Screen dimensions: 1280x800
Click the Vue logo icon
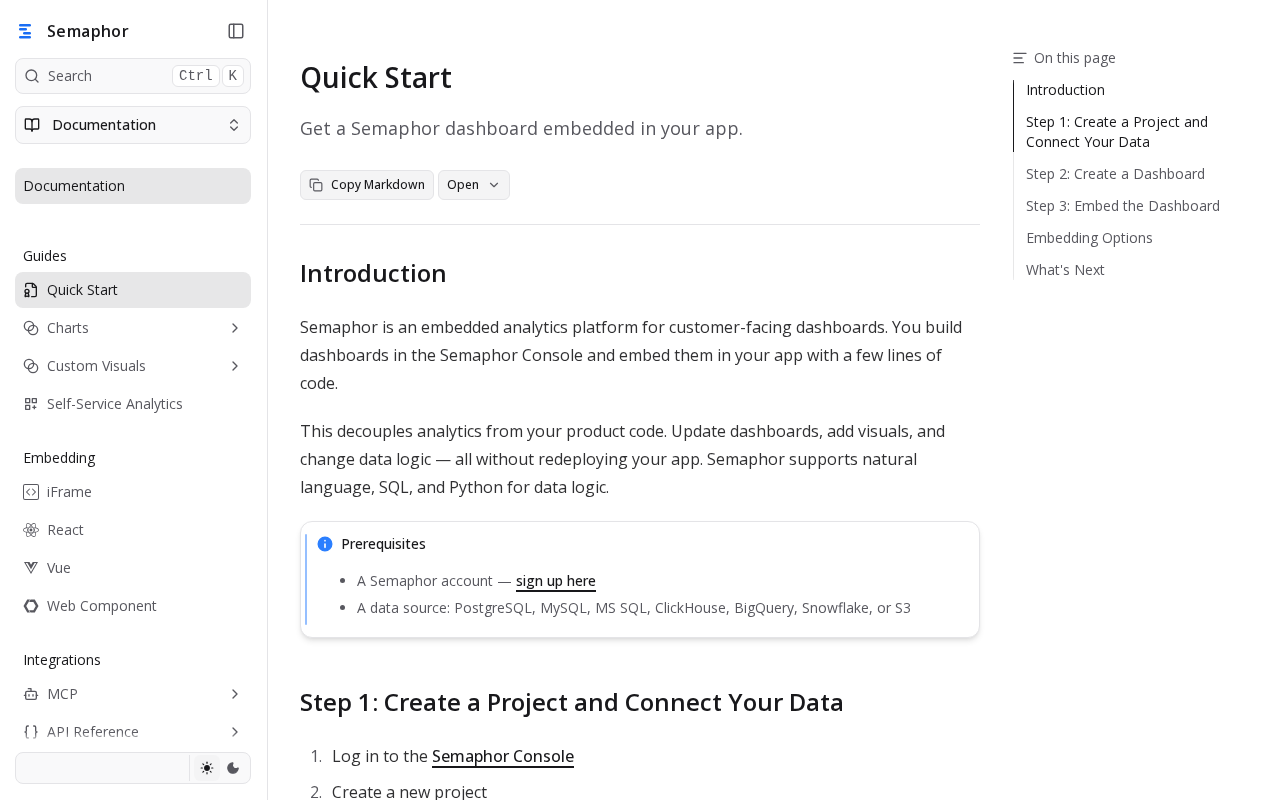pyautogui.click(x=31, y=568)
